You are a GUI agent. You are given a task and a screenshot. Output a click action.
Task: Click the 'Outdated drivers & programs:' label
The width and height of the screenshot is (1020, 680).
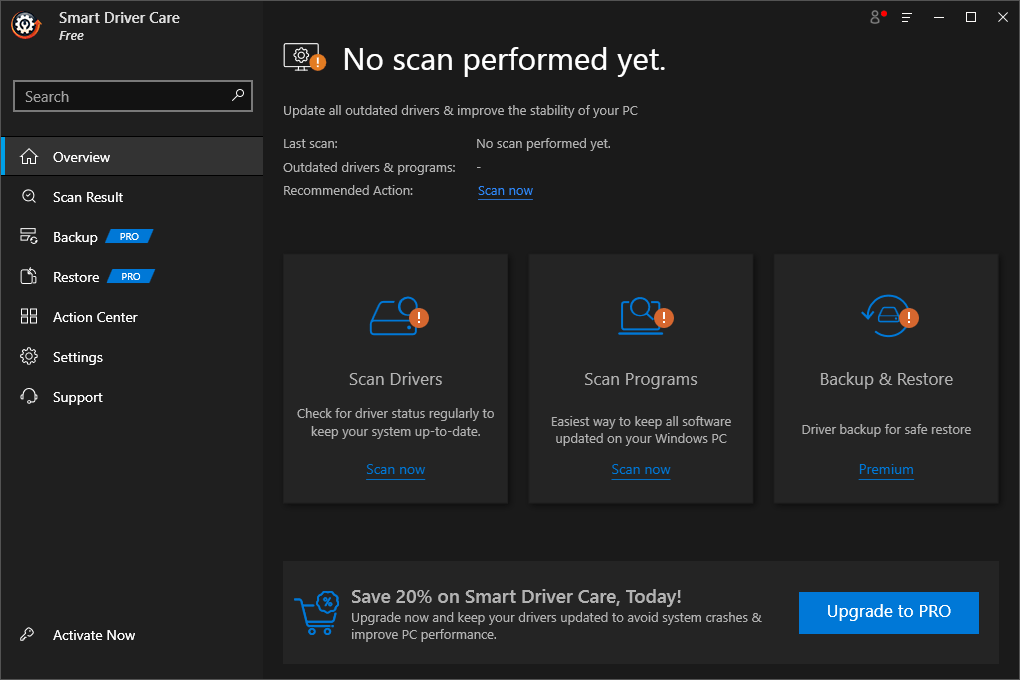369,167
